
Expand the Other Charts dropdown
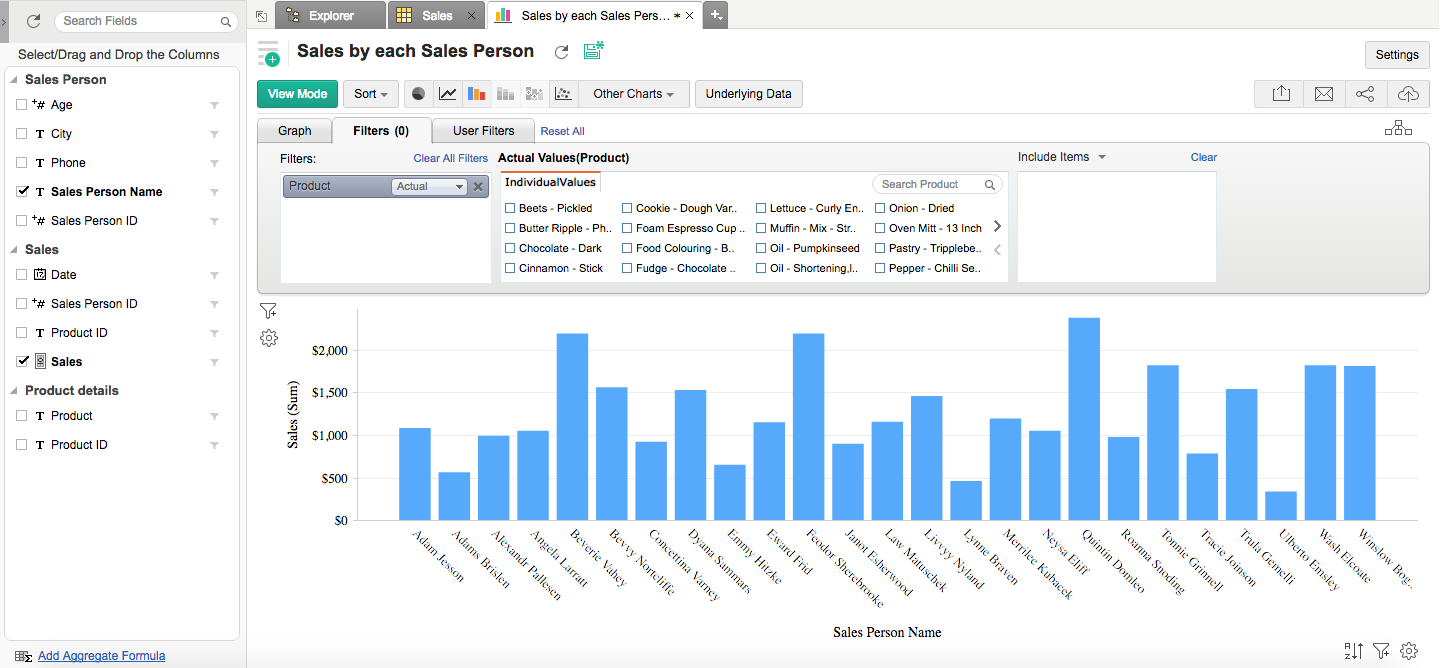point(633,93)
